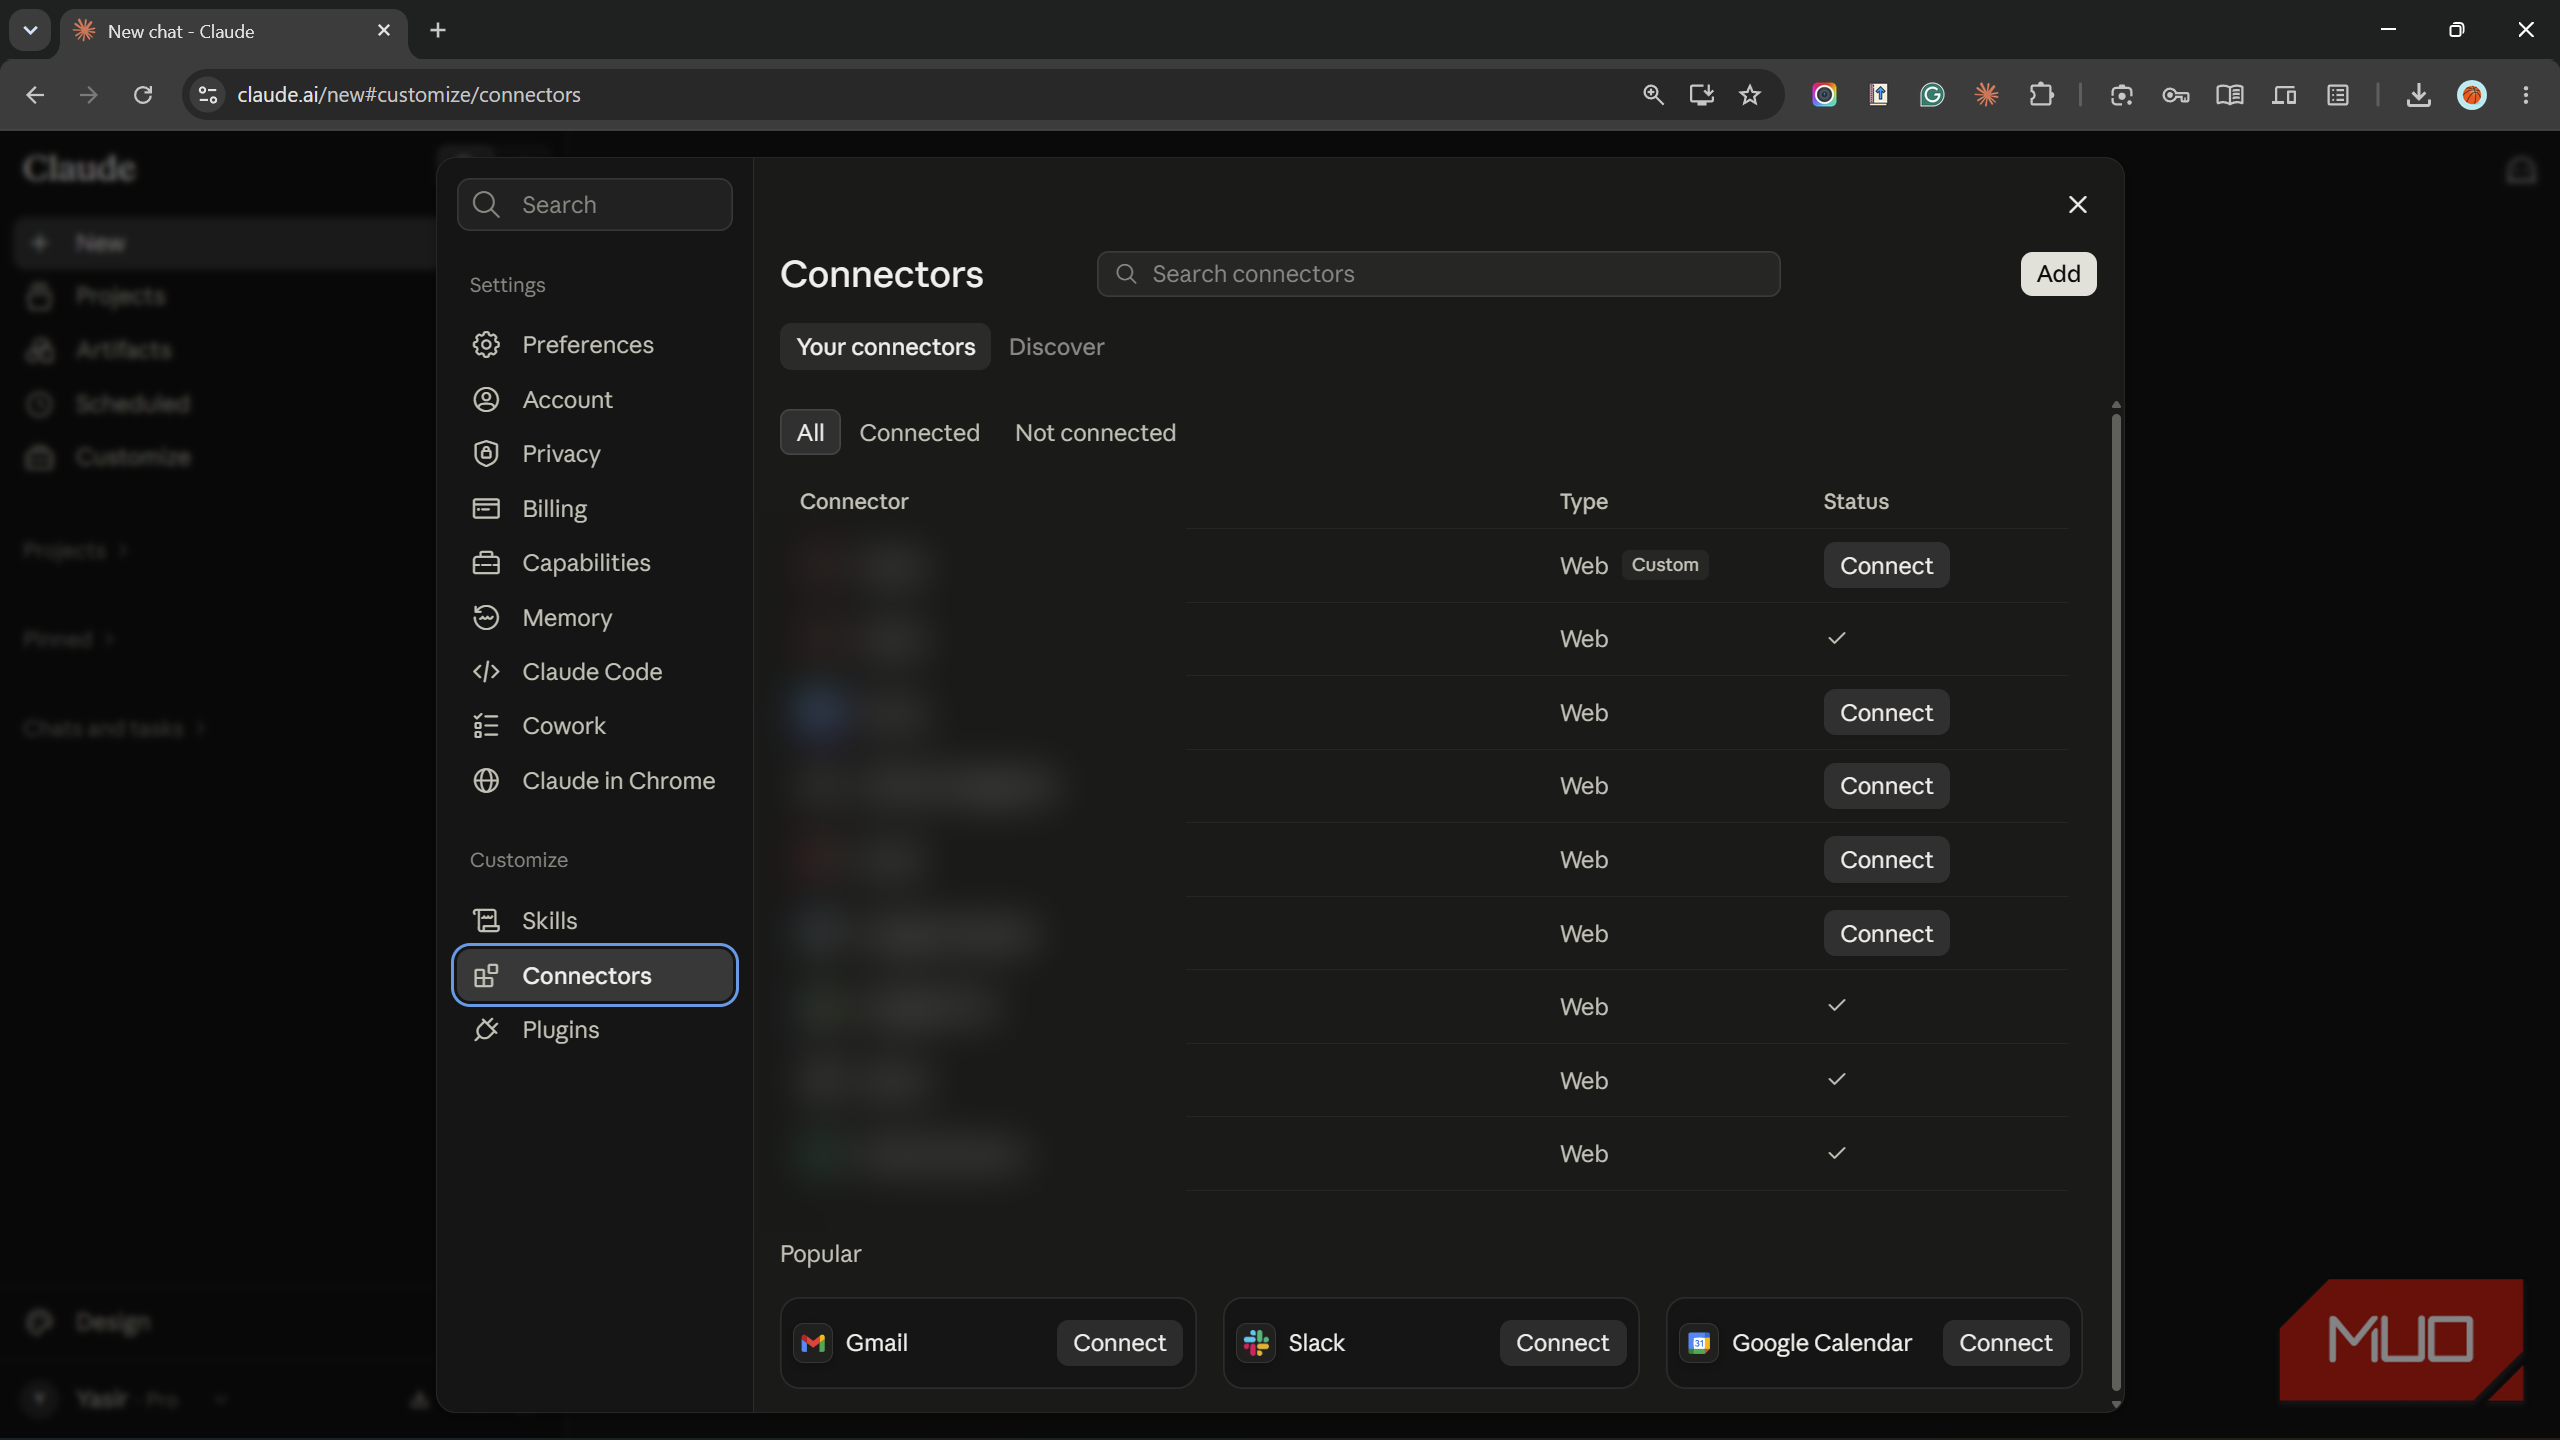Open Capabilities settings
Viewport: 2560px width, 1440px height.
594,563
